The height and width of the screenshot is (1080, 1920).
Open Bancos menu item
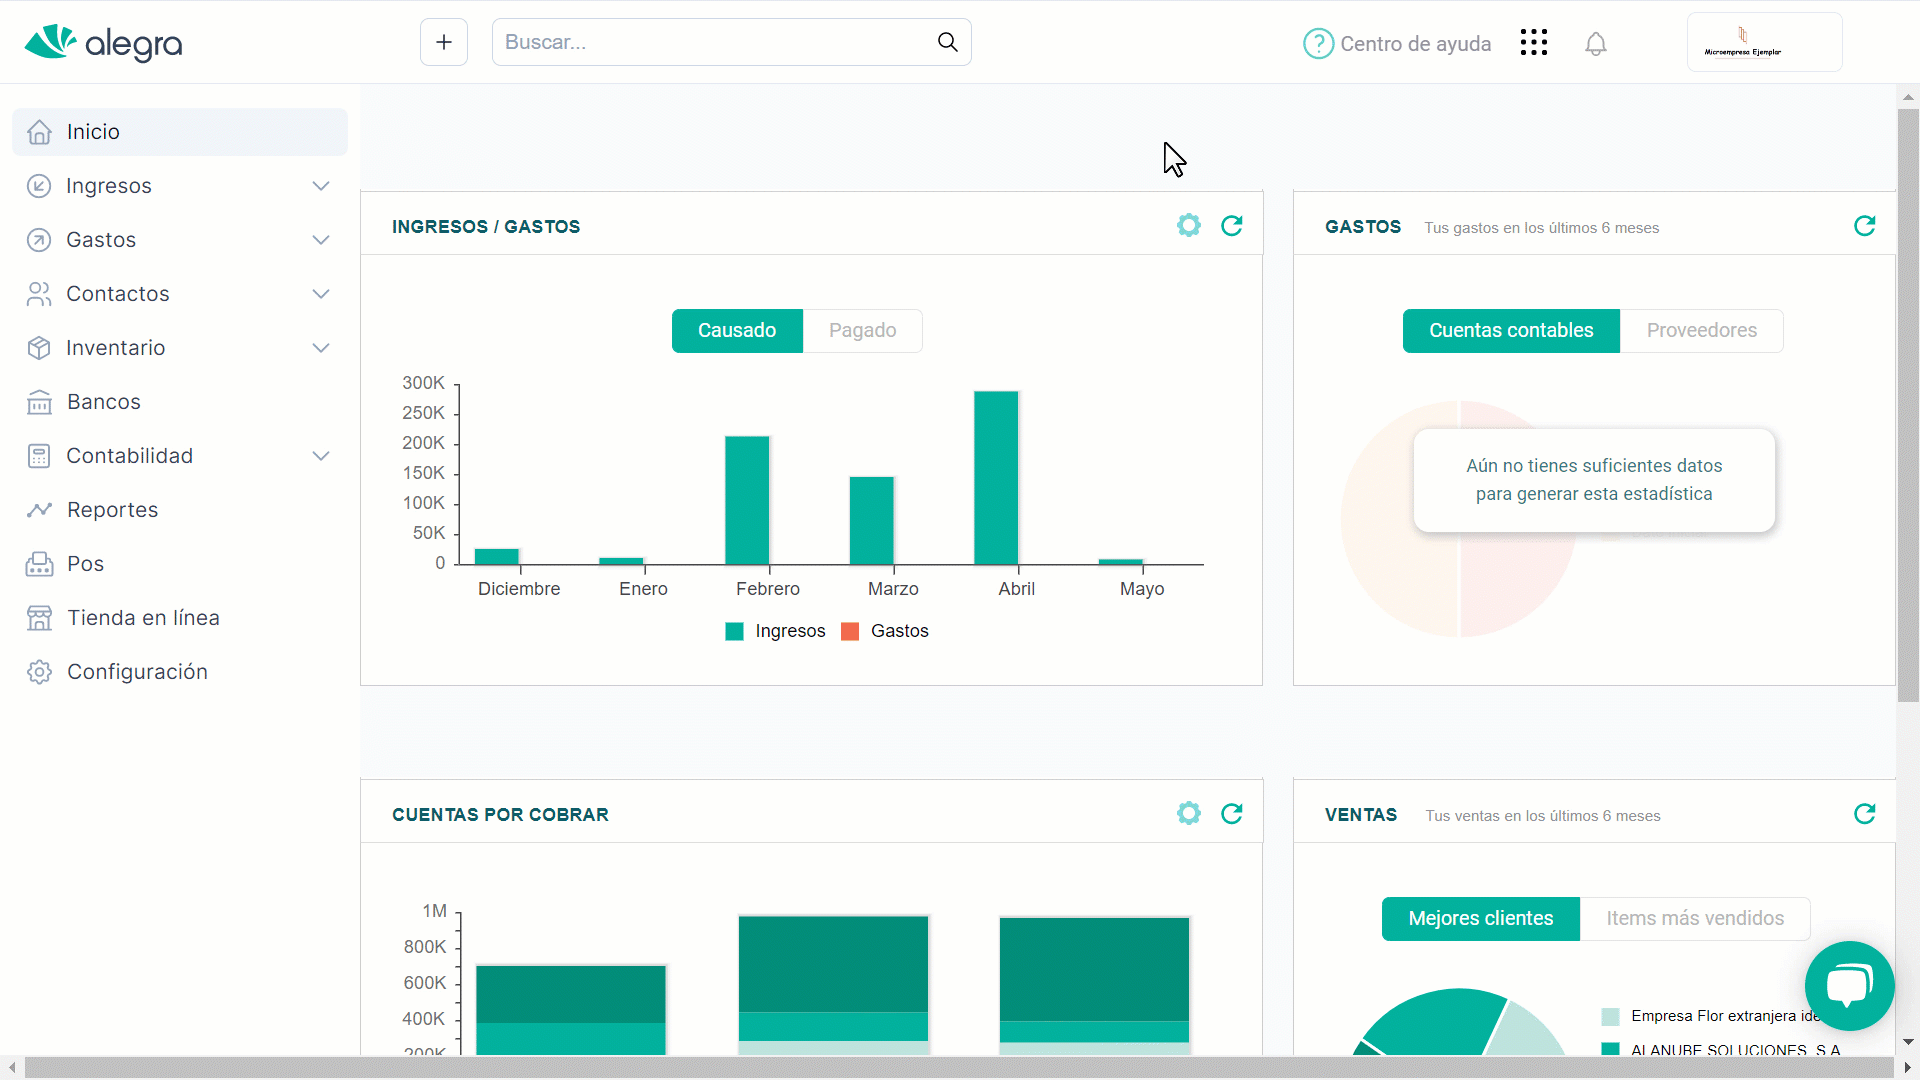click(180, 402)
